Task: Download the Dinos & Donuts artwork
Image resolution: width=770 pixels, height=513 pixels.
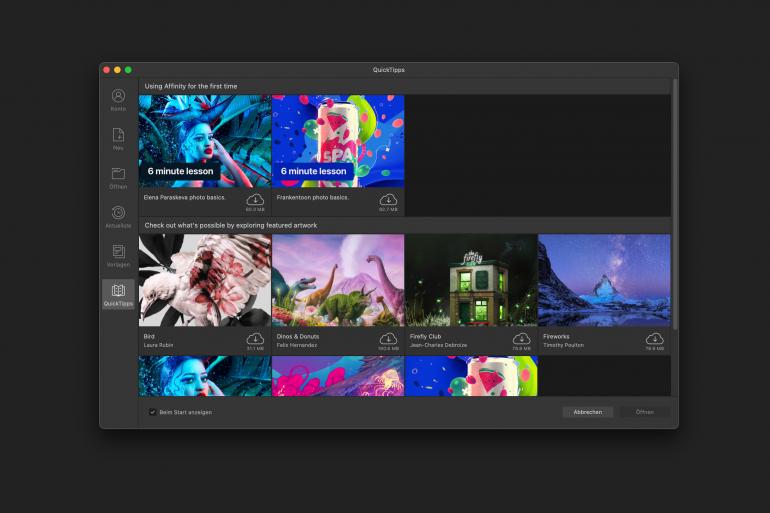Action: [388, 339]
